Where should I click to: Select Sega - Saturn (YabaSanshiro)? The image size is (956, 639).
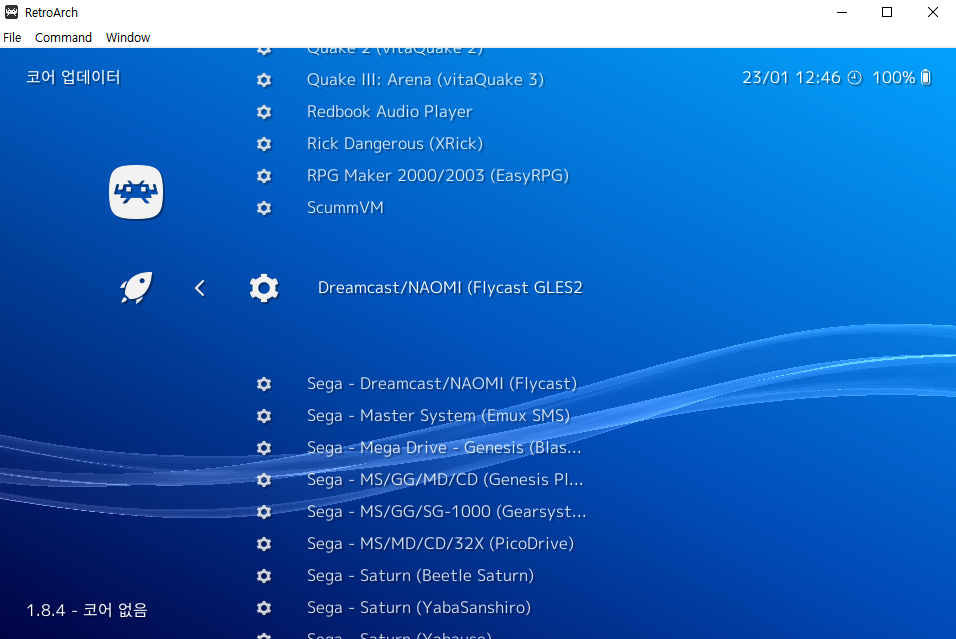tap(419, 608)
